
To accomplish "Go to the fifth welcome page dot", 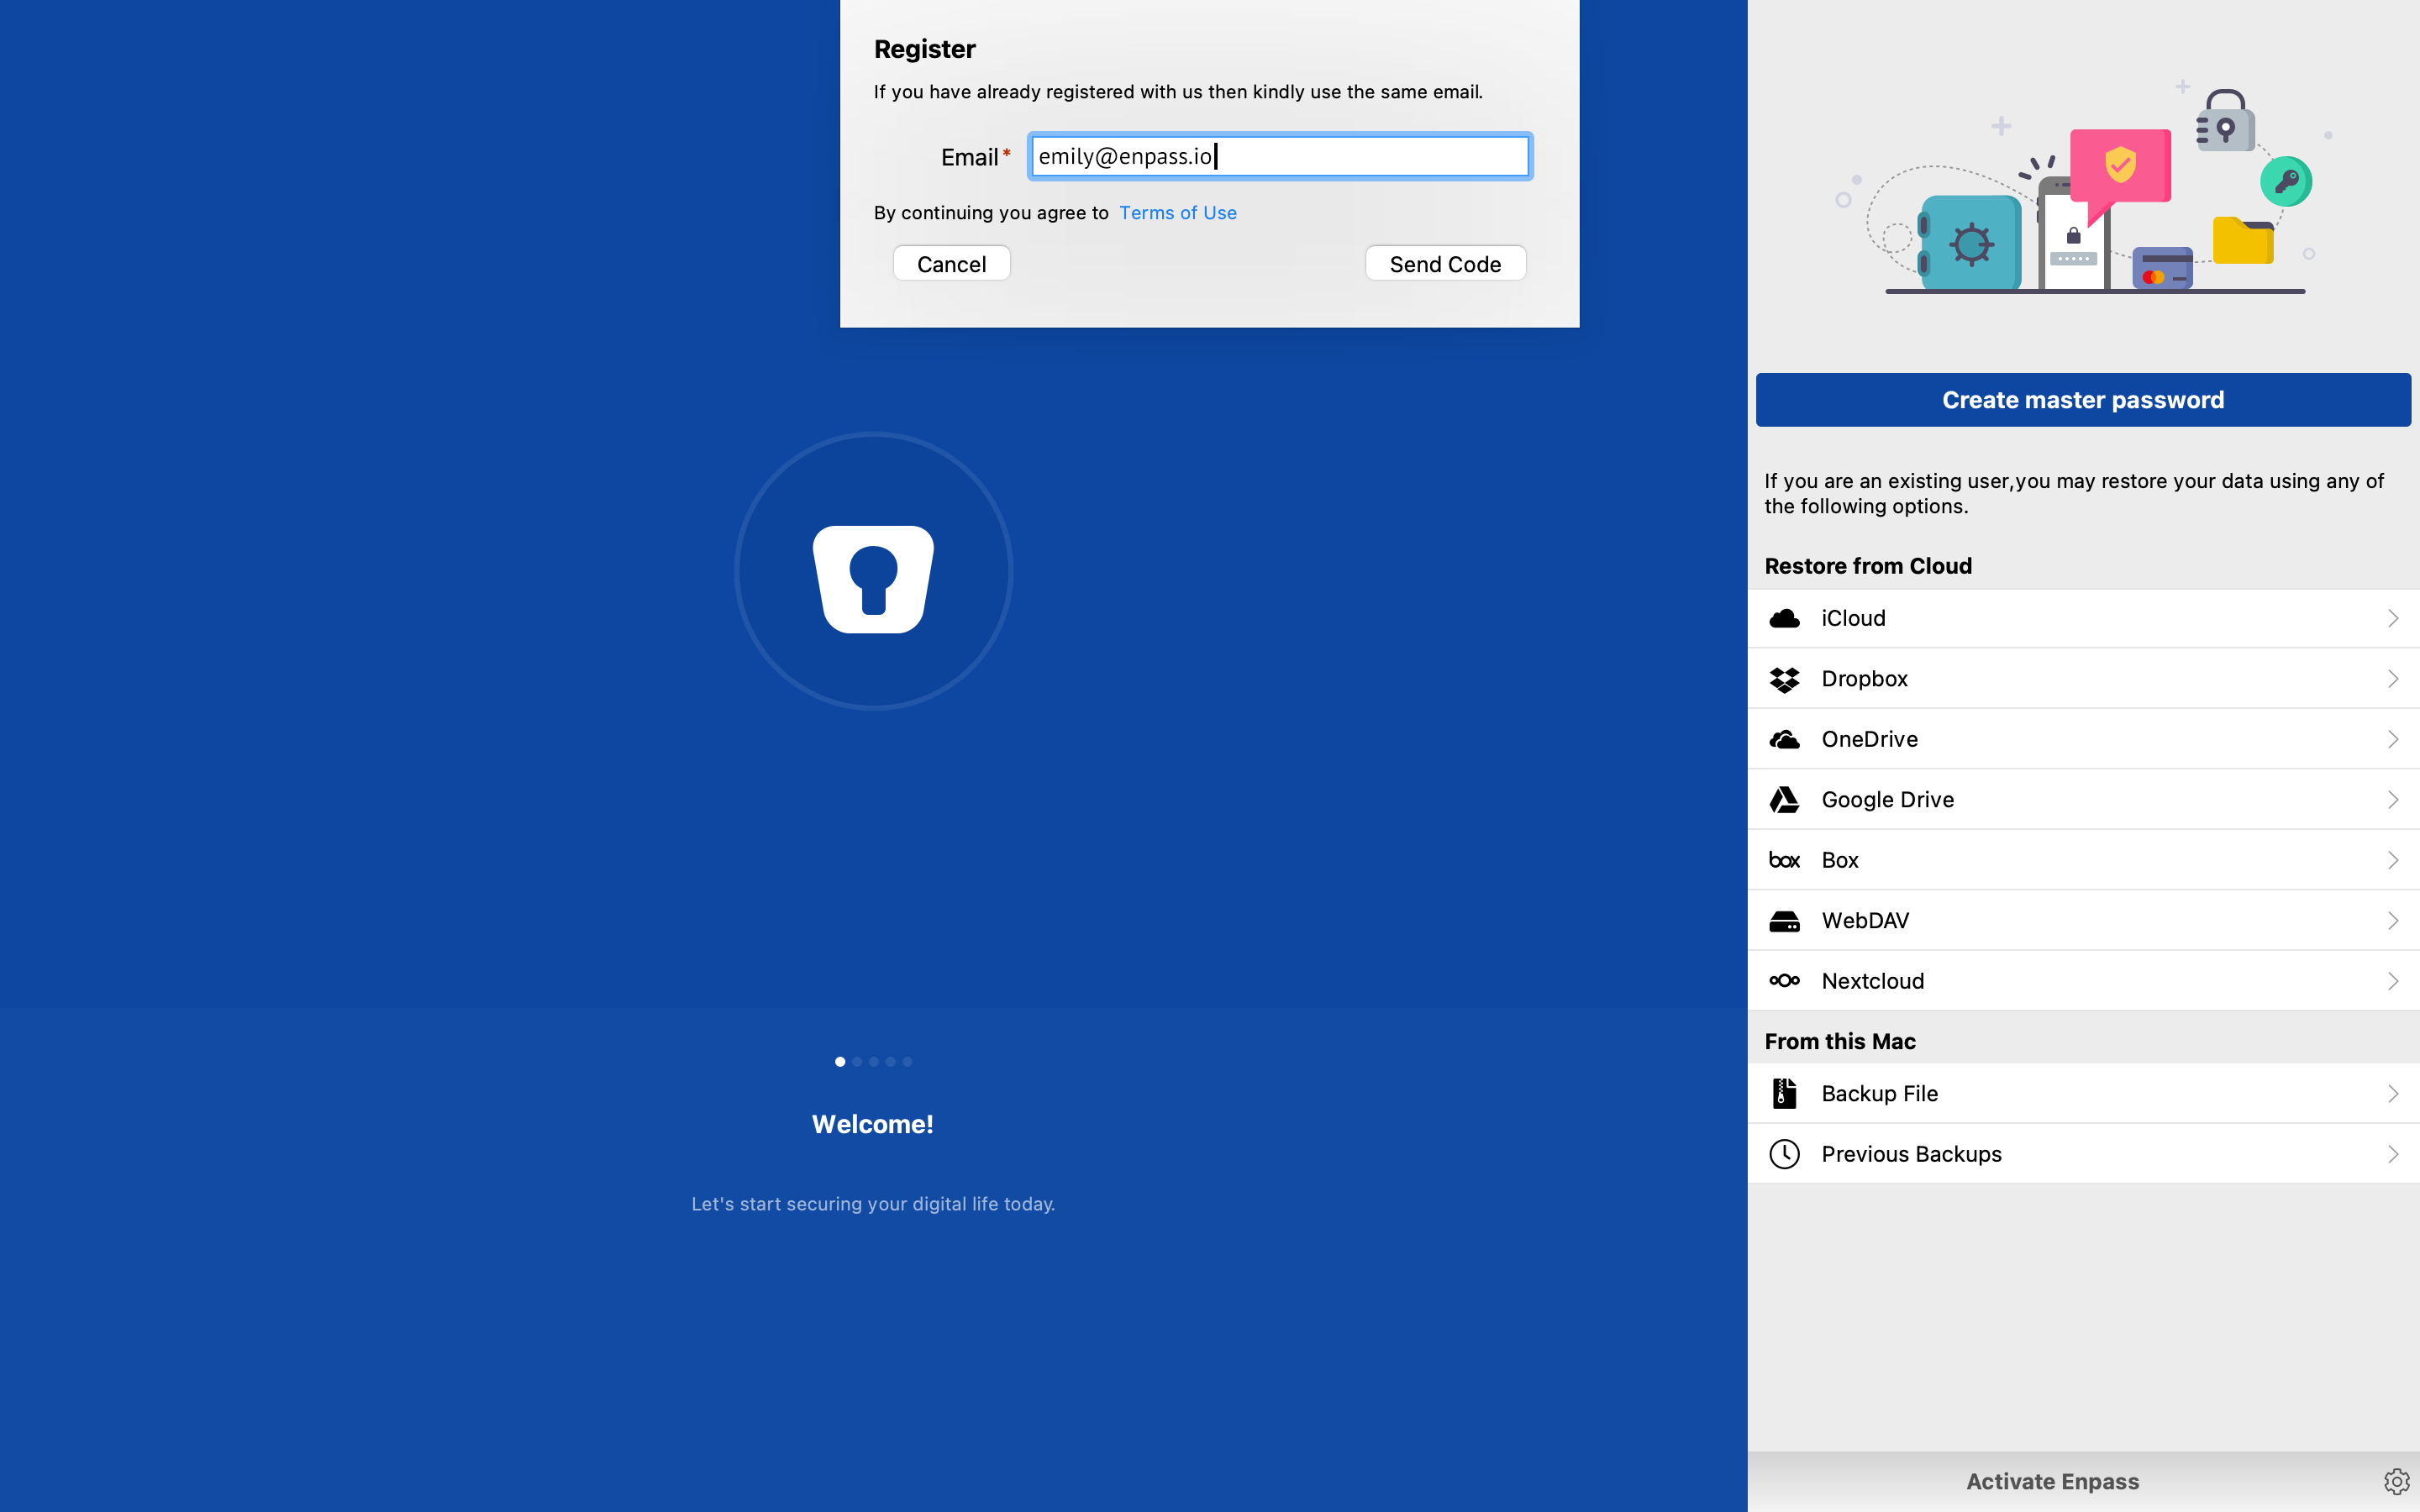I will [x=908, y=1062].
